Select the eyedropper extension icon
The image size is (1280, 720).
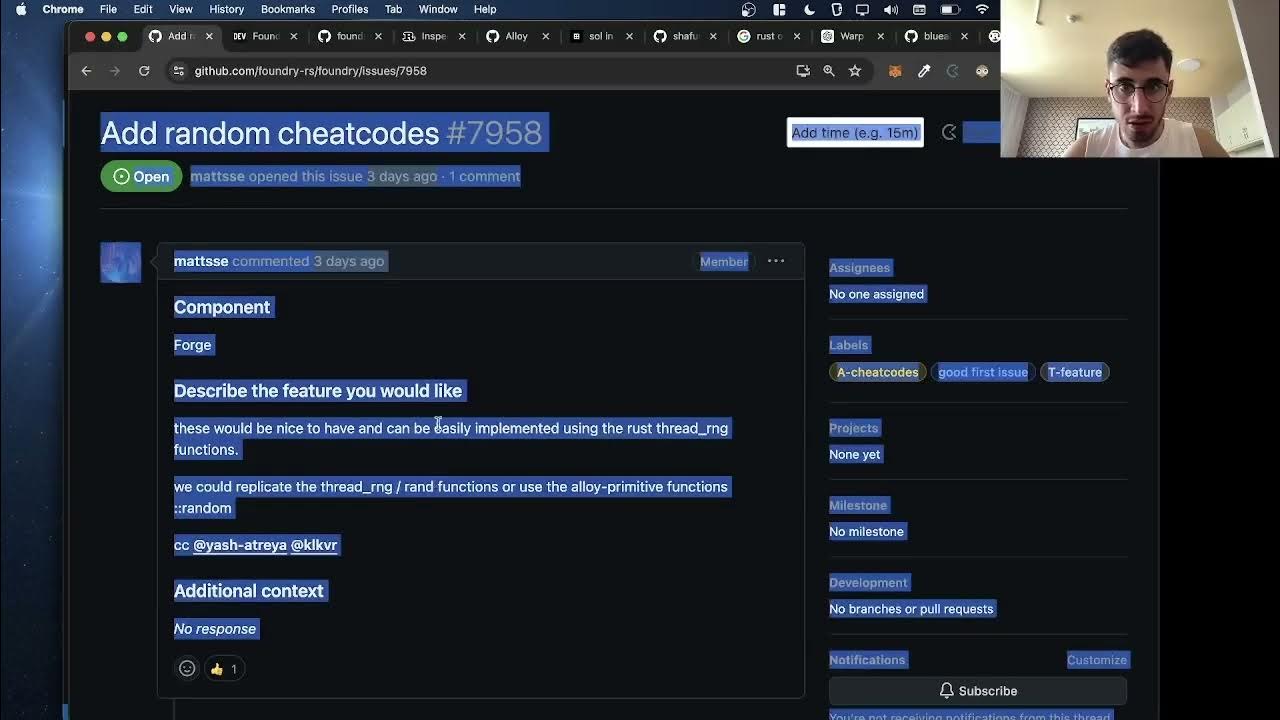[x=924, y=71]
